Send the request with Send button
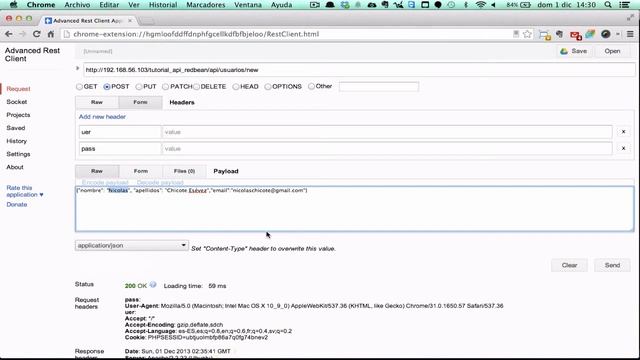 pyautogui.click(x=612, y=265)
